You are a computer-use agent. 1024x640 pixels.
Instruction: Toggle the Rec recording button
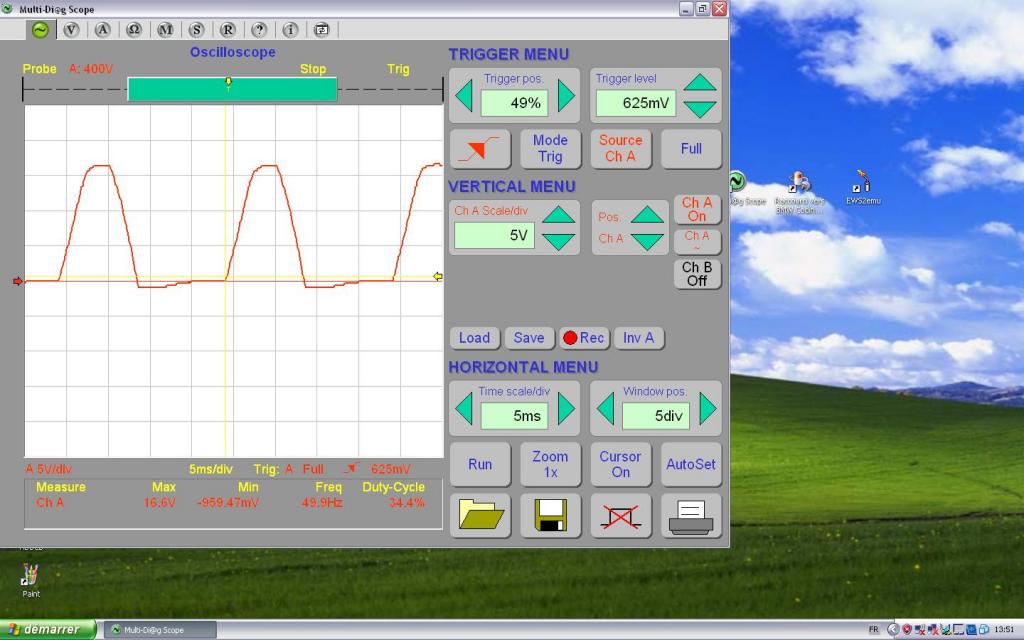point(583,338)
